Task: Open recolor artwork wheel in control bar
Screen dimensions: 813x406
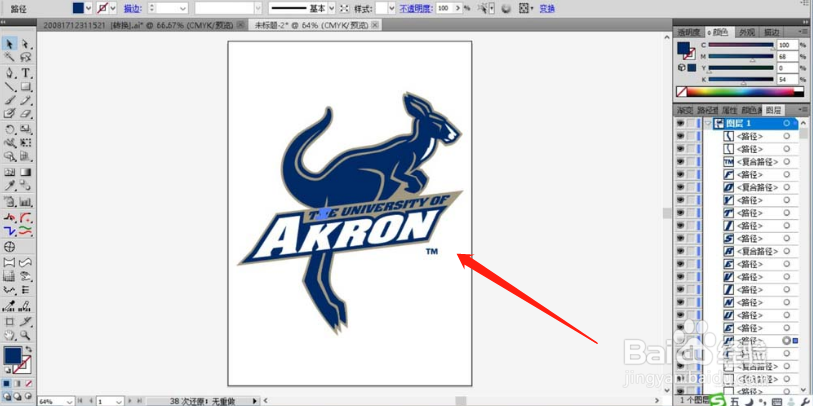Action: click(507, 8)
